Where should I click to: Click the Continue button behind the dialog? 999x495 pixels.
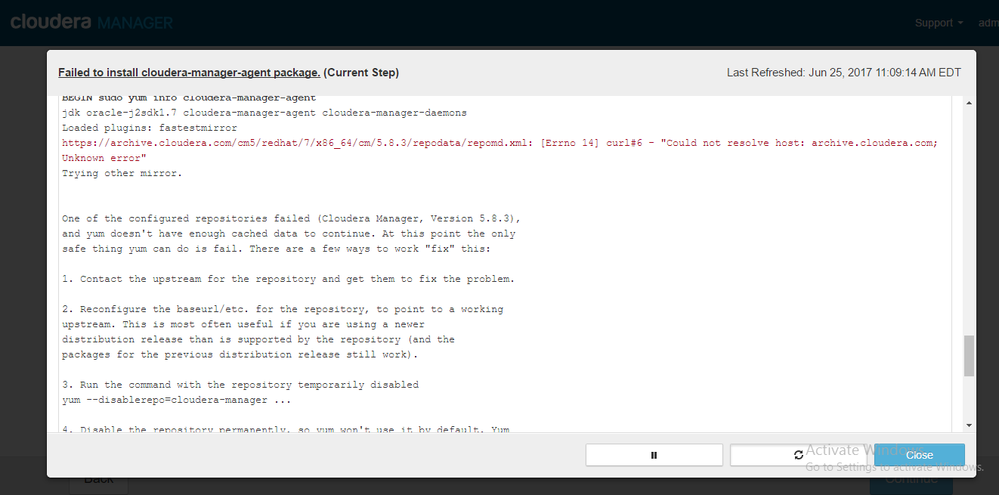pyautogui.click(x=911, y=479)
